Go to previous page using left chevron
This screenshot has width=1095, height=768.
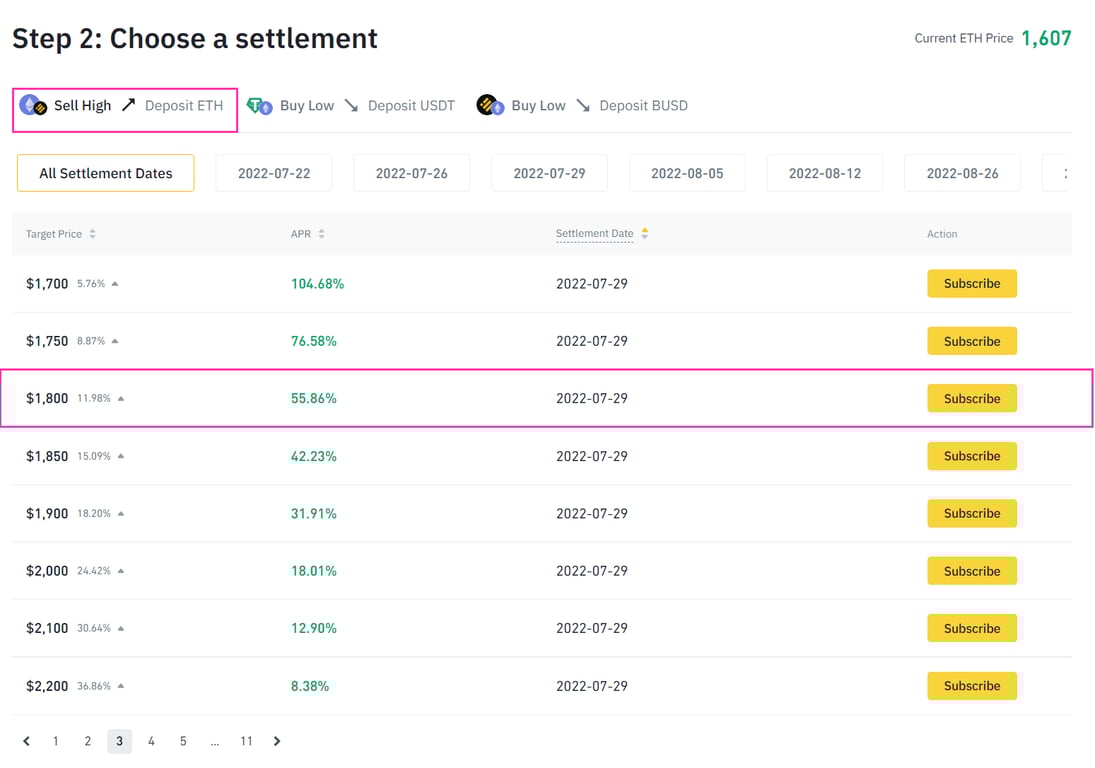(26, 741)
